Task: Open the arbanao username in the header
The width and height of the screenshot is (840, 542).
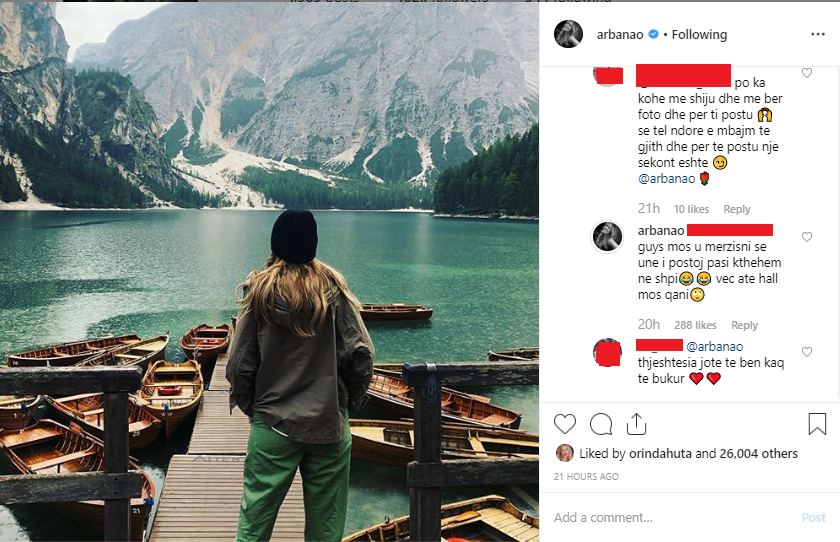Action: point(620,35)
